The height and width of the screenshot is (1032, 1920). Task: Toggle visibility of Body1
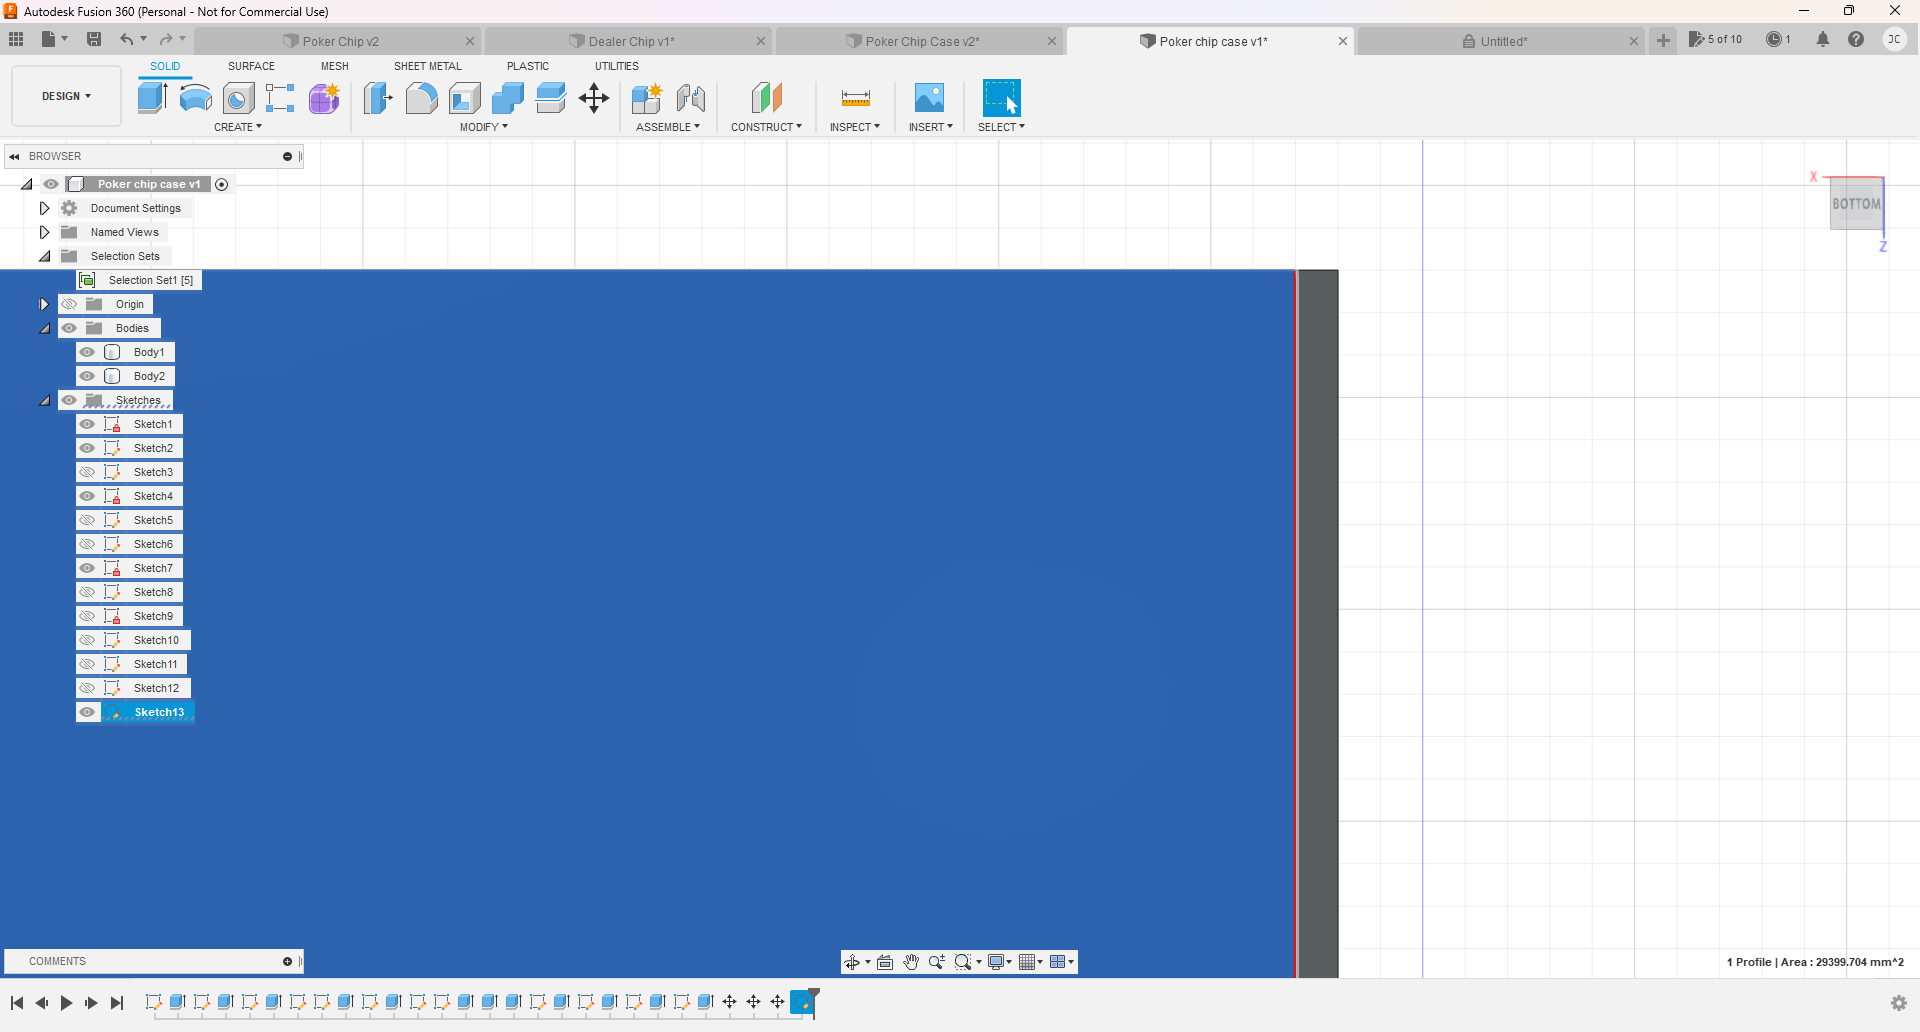click(x=87, y=352)
